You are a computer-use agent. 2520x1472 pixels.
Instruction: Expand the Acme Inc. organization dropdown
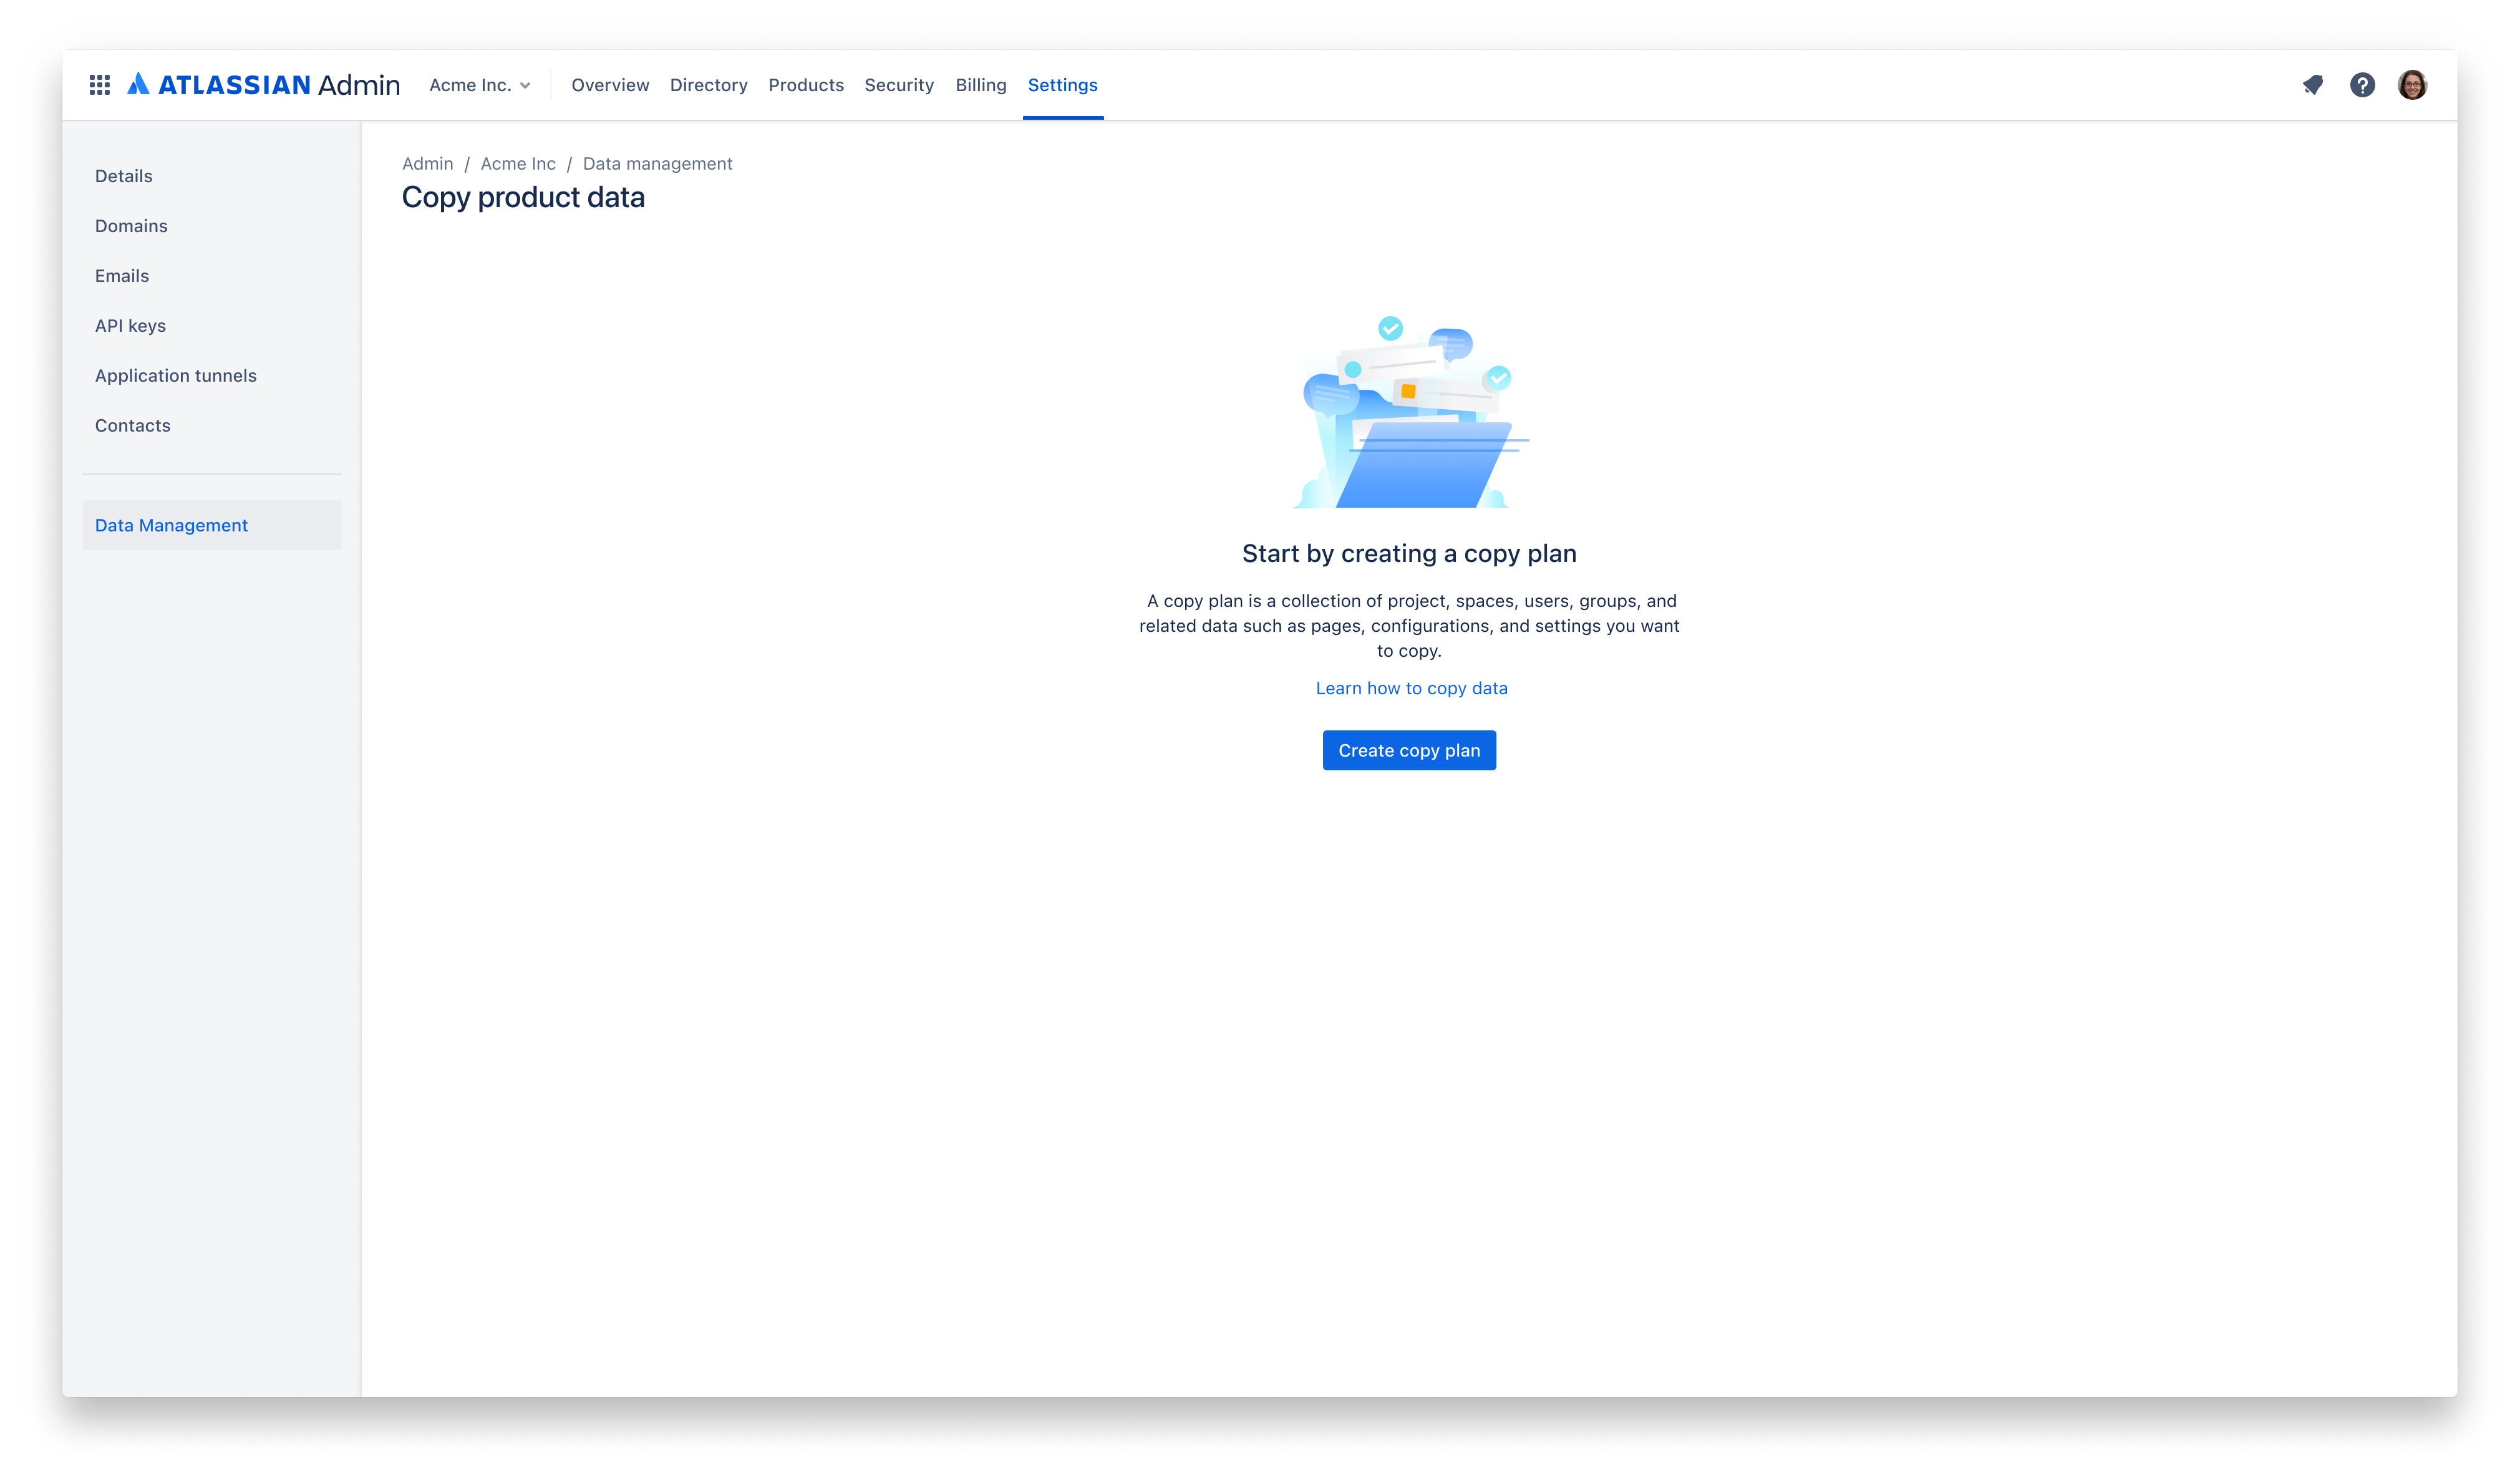pos(480,85)
